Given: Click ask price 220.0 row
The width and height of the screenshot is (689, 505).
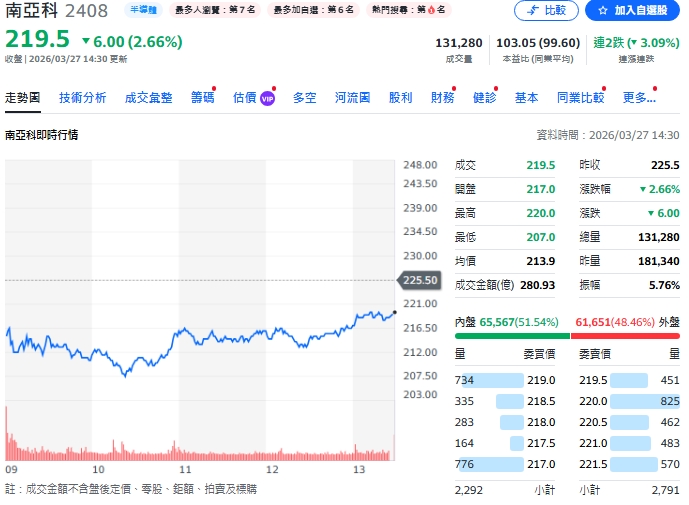Looking at the screenshot, I should (629, 401).
